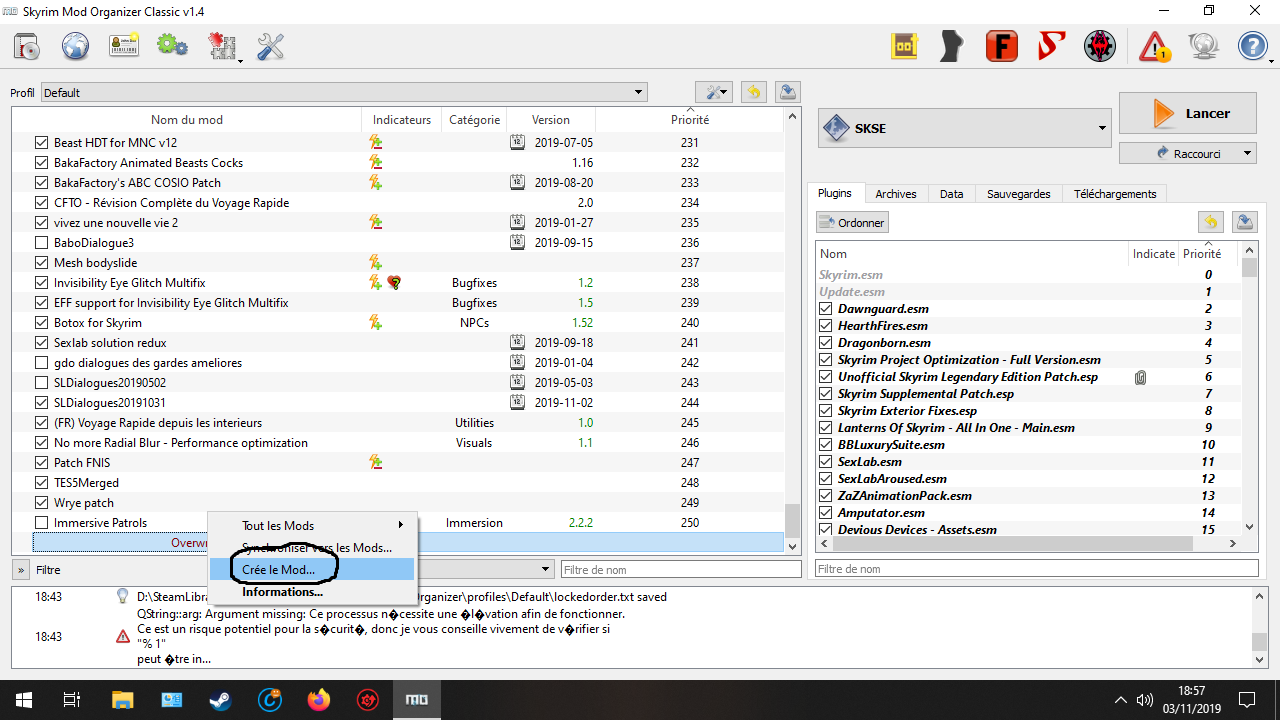Click the greyed update globe icon

1204,46
